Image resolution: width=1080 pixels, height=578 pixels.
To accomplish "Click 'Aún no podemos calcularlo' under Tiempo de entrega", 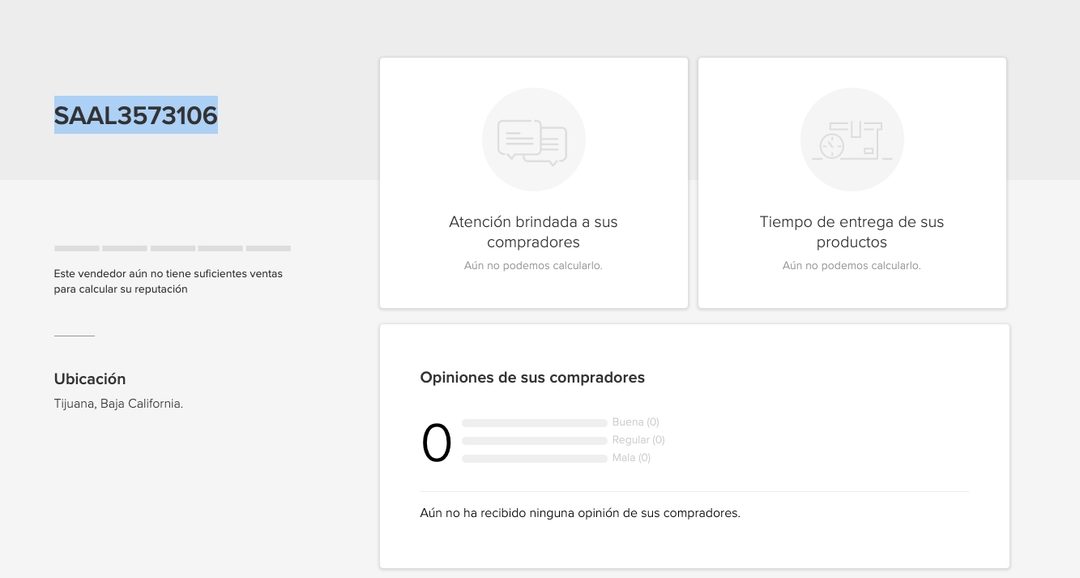I will click(851, 265).
